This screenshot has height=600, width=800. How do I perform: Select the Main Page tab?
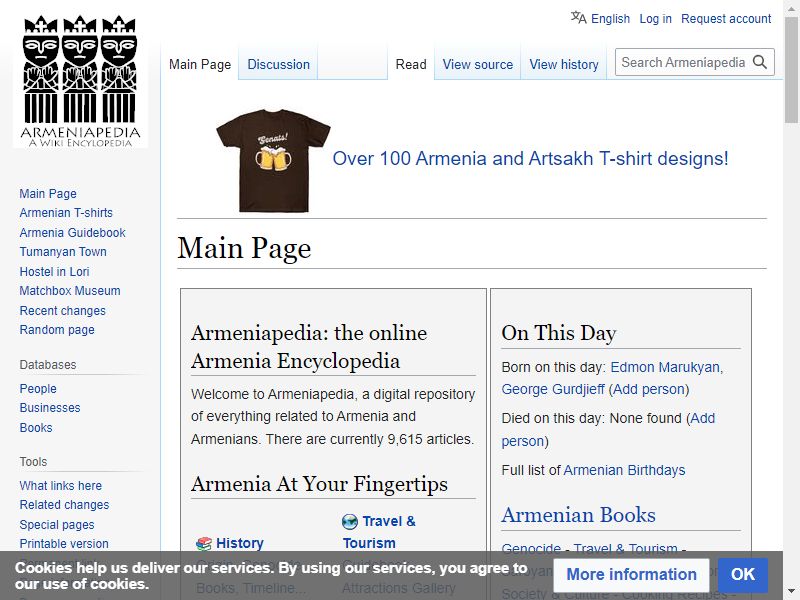200,64
